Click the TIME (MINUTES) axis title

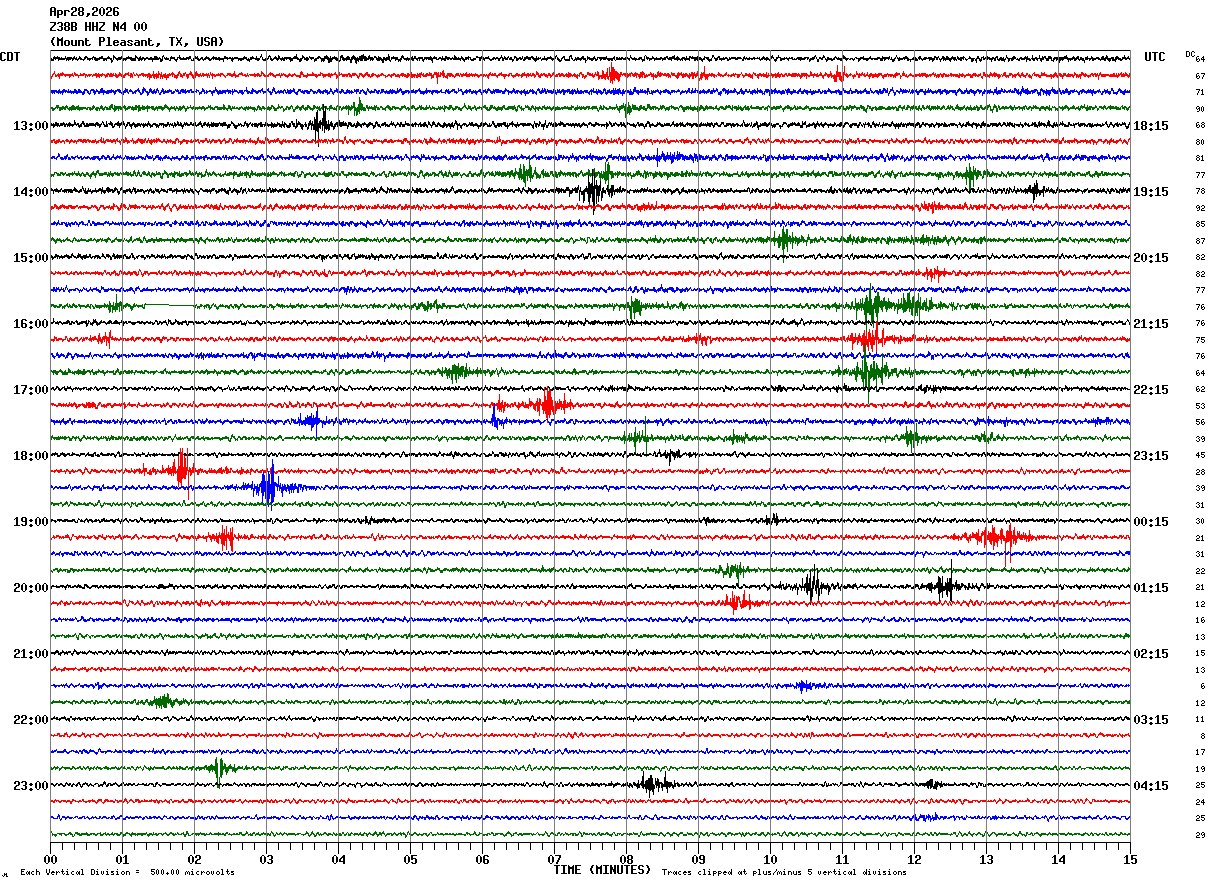(602, 870)
